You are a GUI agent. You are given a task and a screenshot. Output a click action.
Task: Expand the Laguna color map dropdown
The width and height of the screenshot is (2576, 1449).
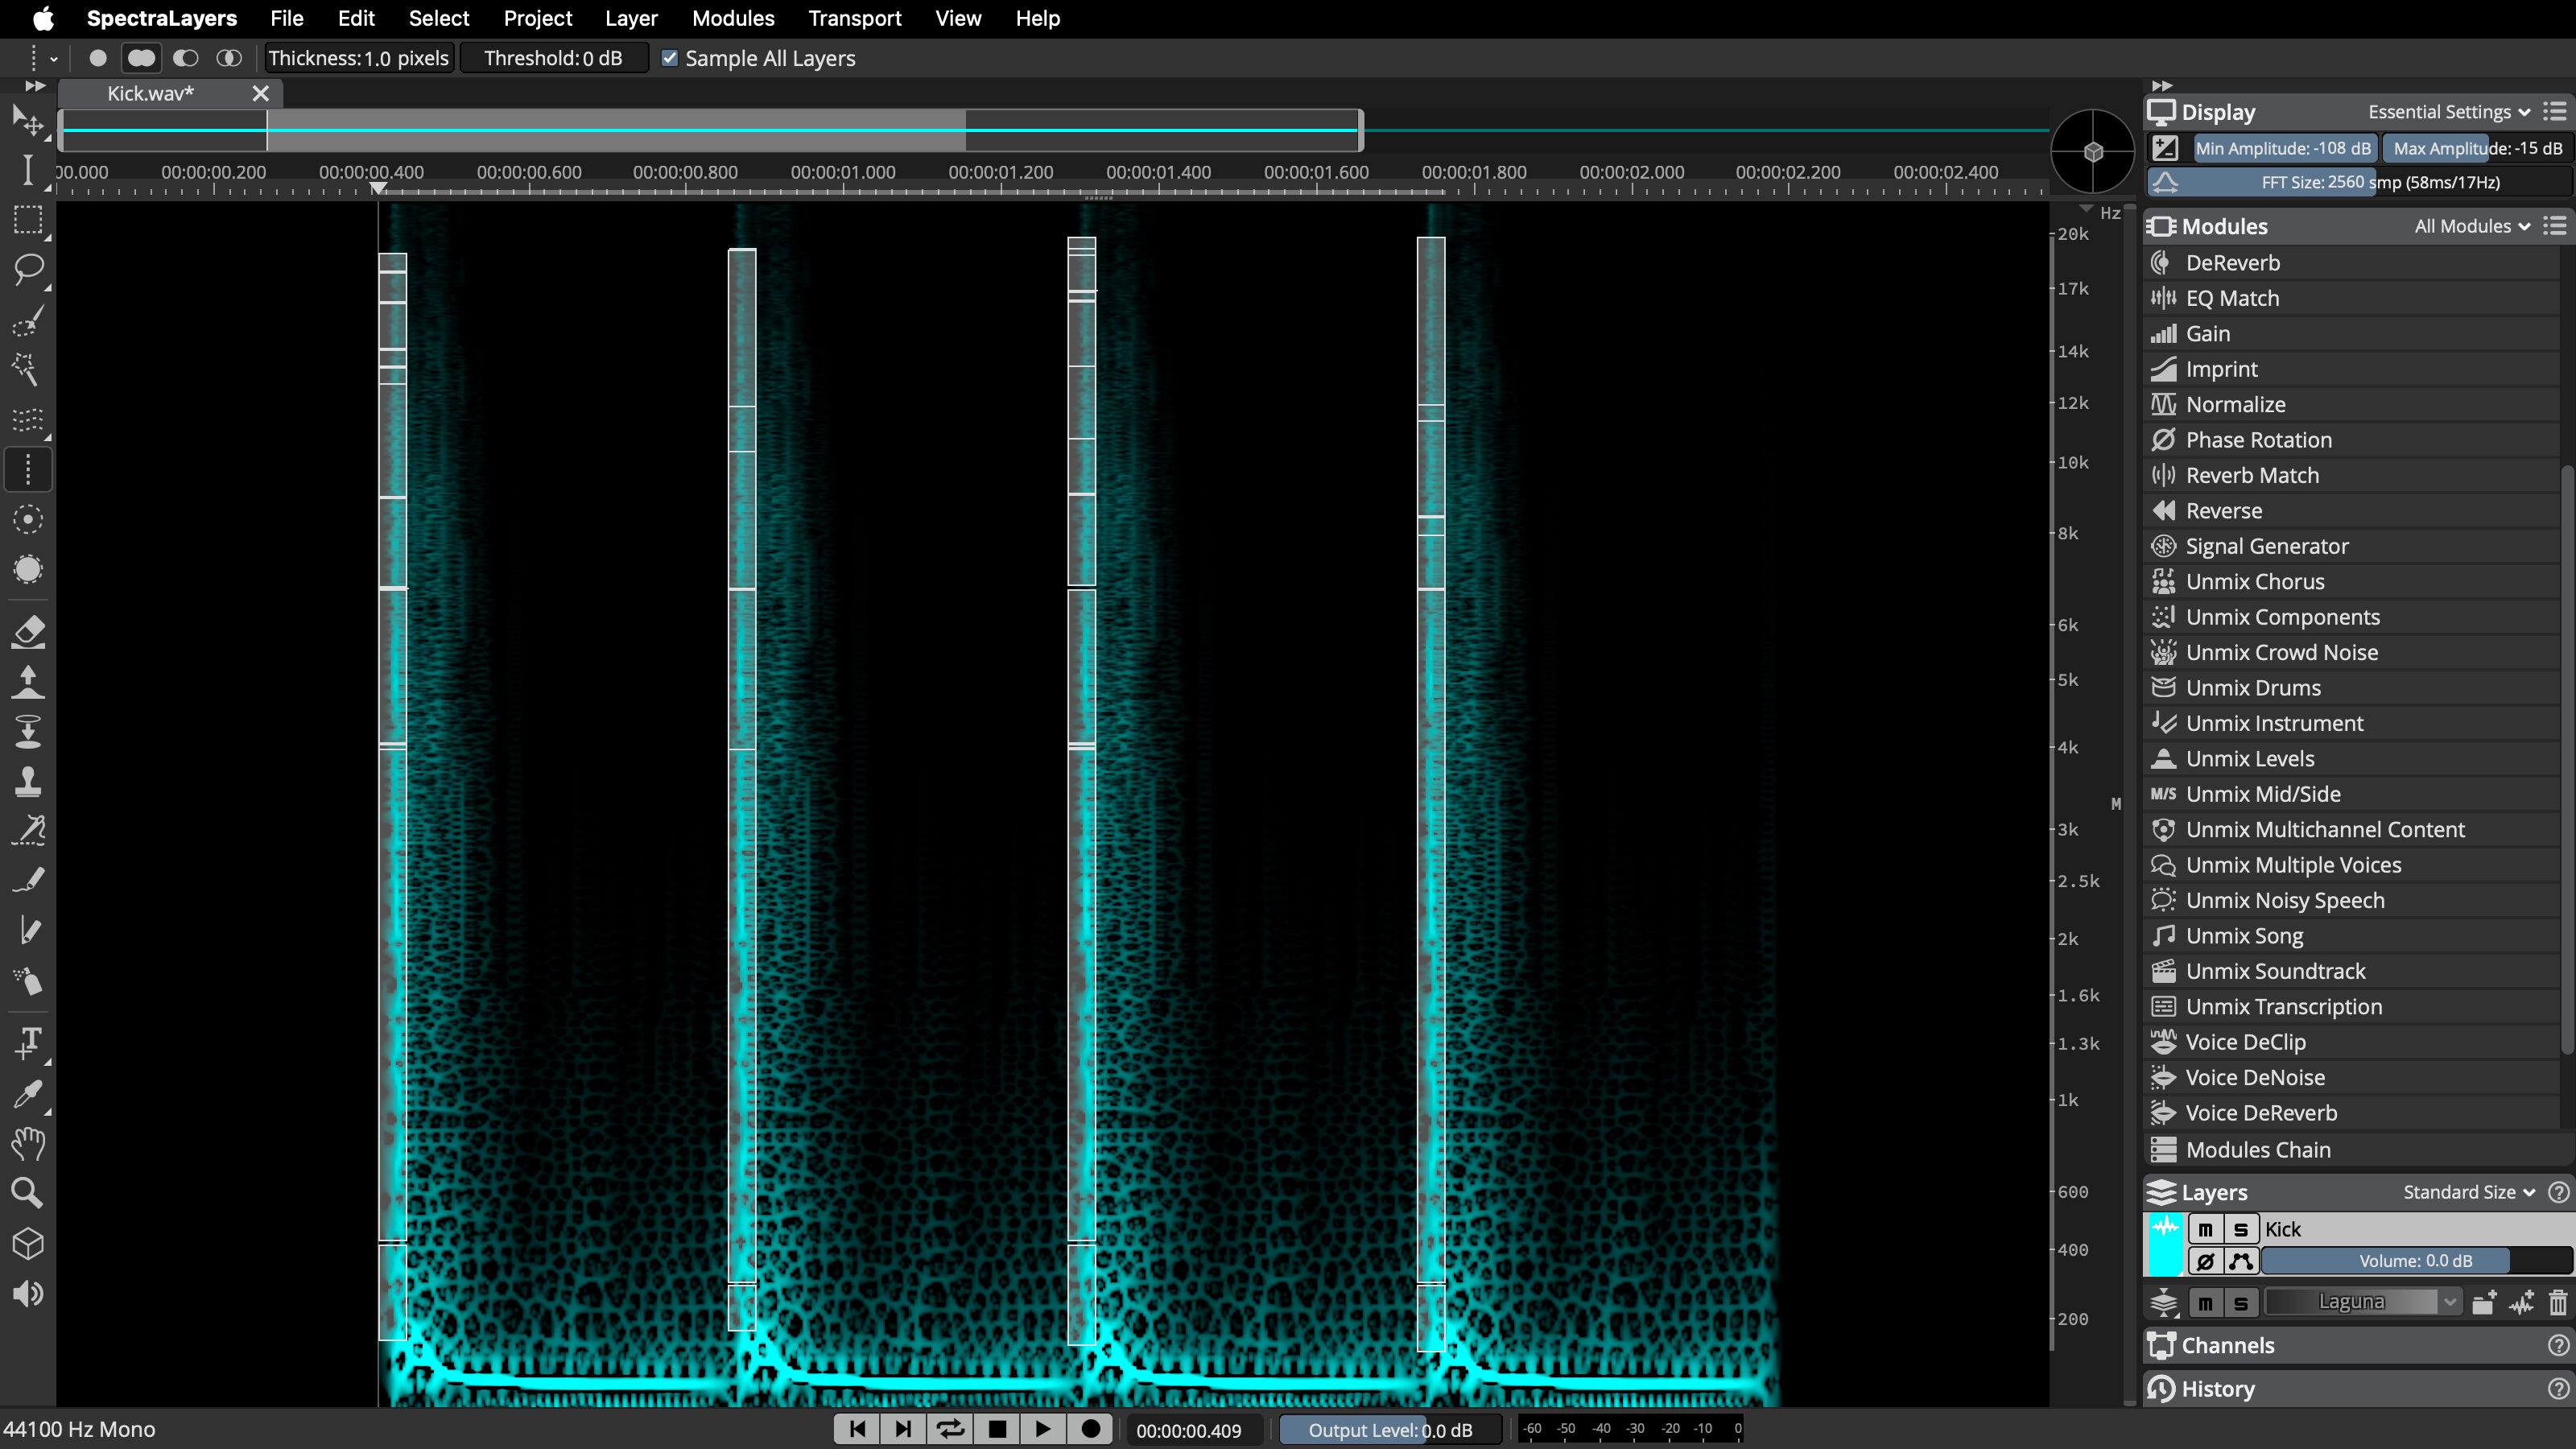[x=2449, y=1302]
